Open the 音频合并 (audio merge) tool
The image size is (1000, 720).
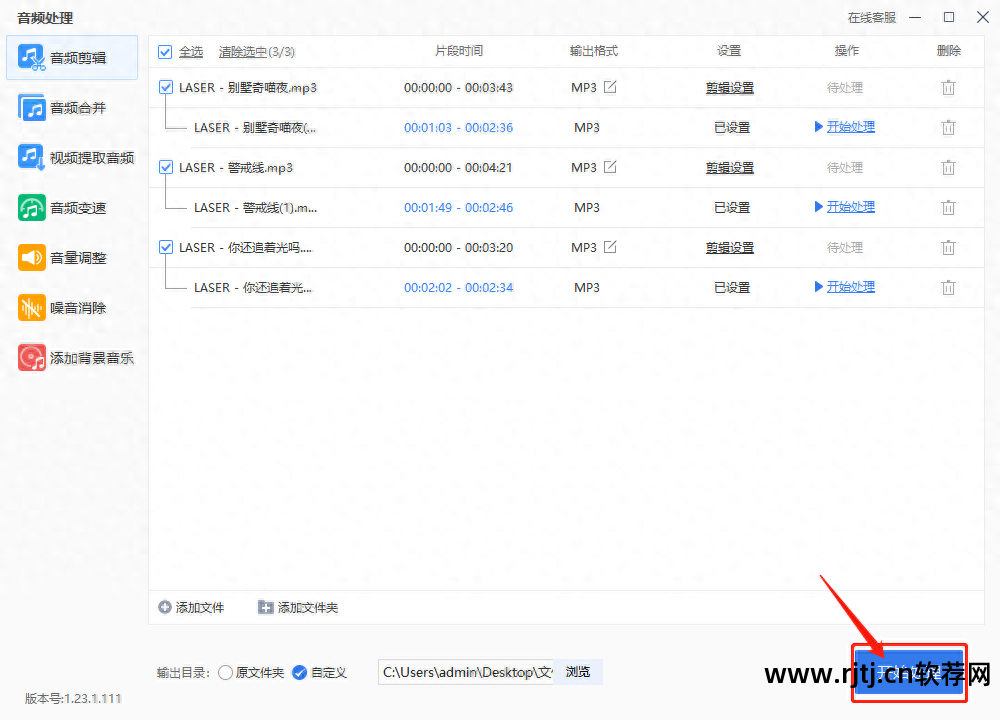(x=71, y=107)
